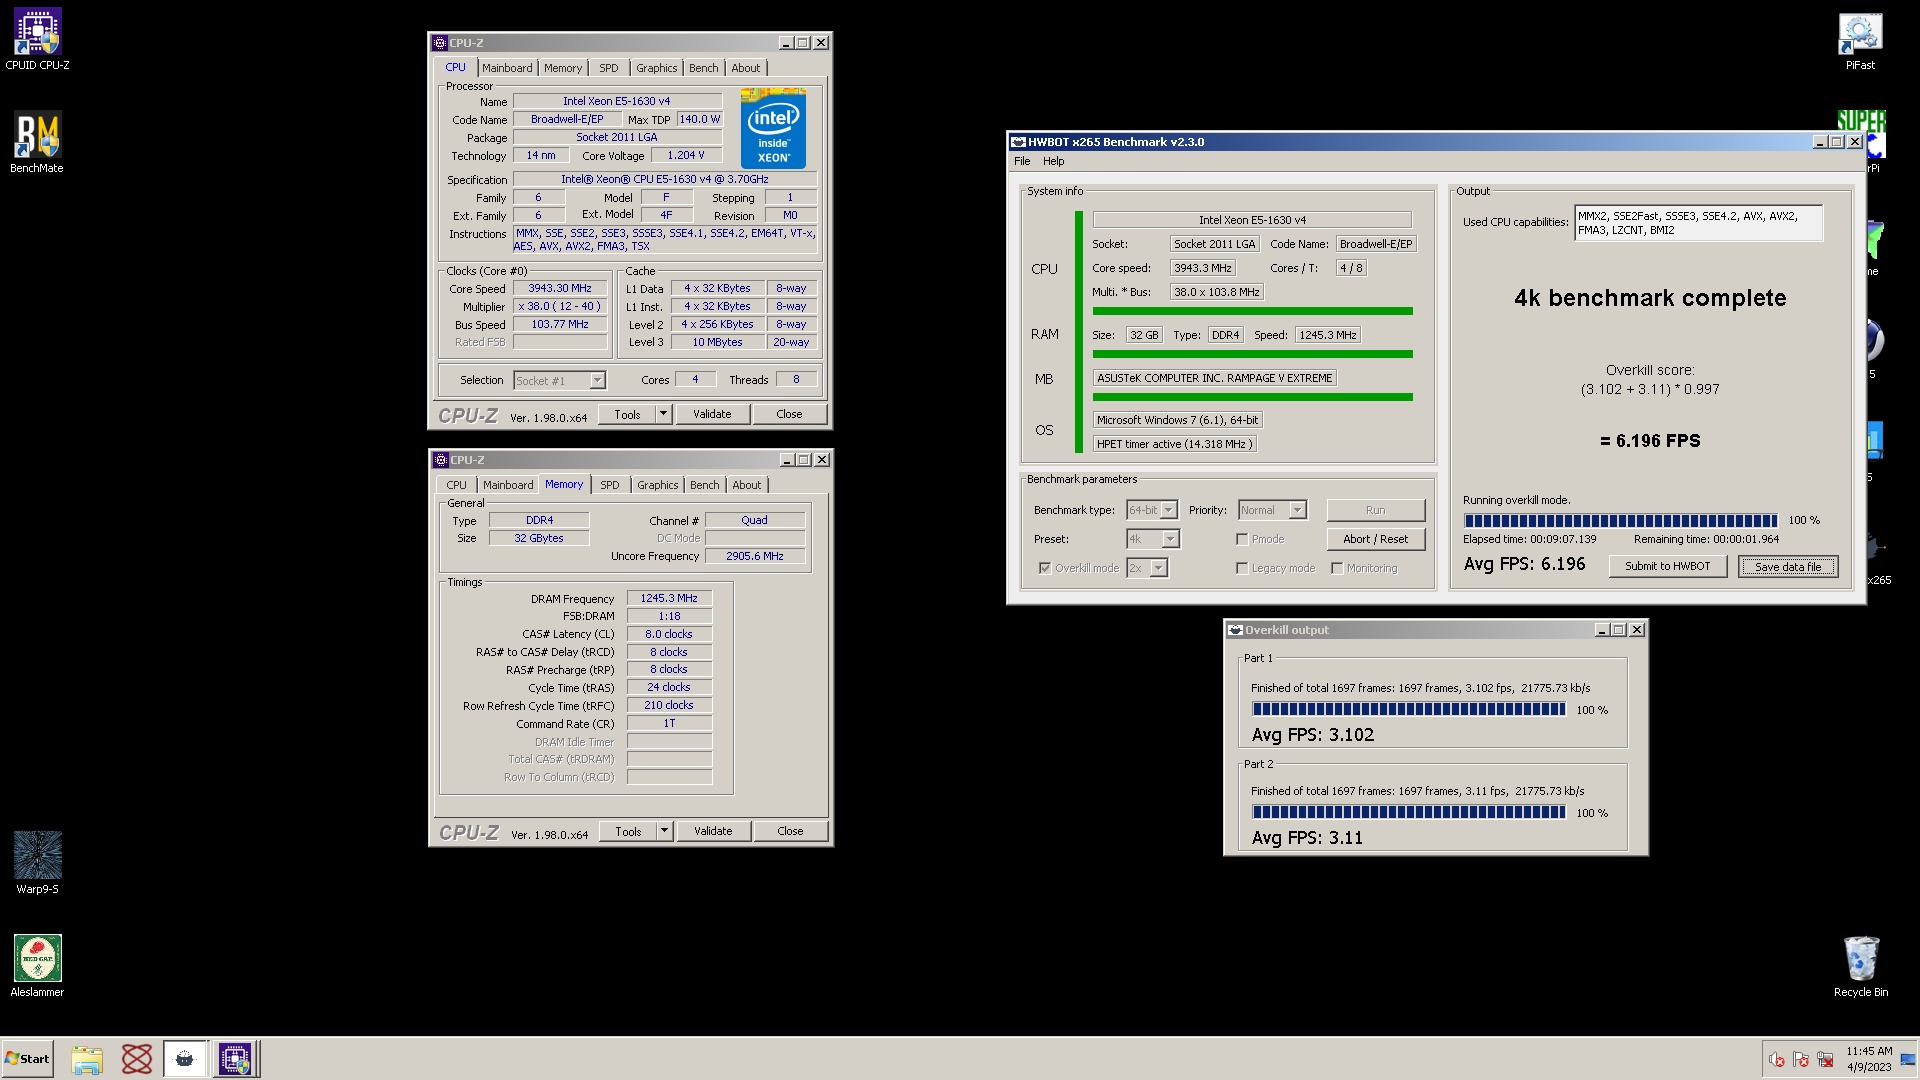Click the network tray icon
This screenshot has width=1920, height=1080.
click(x=1825, y=1059)
